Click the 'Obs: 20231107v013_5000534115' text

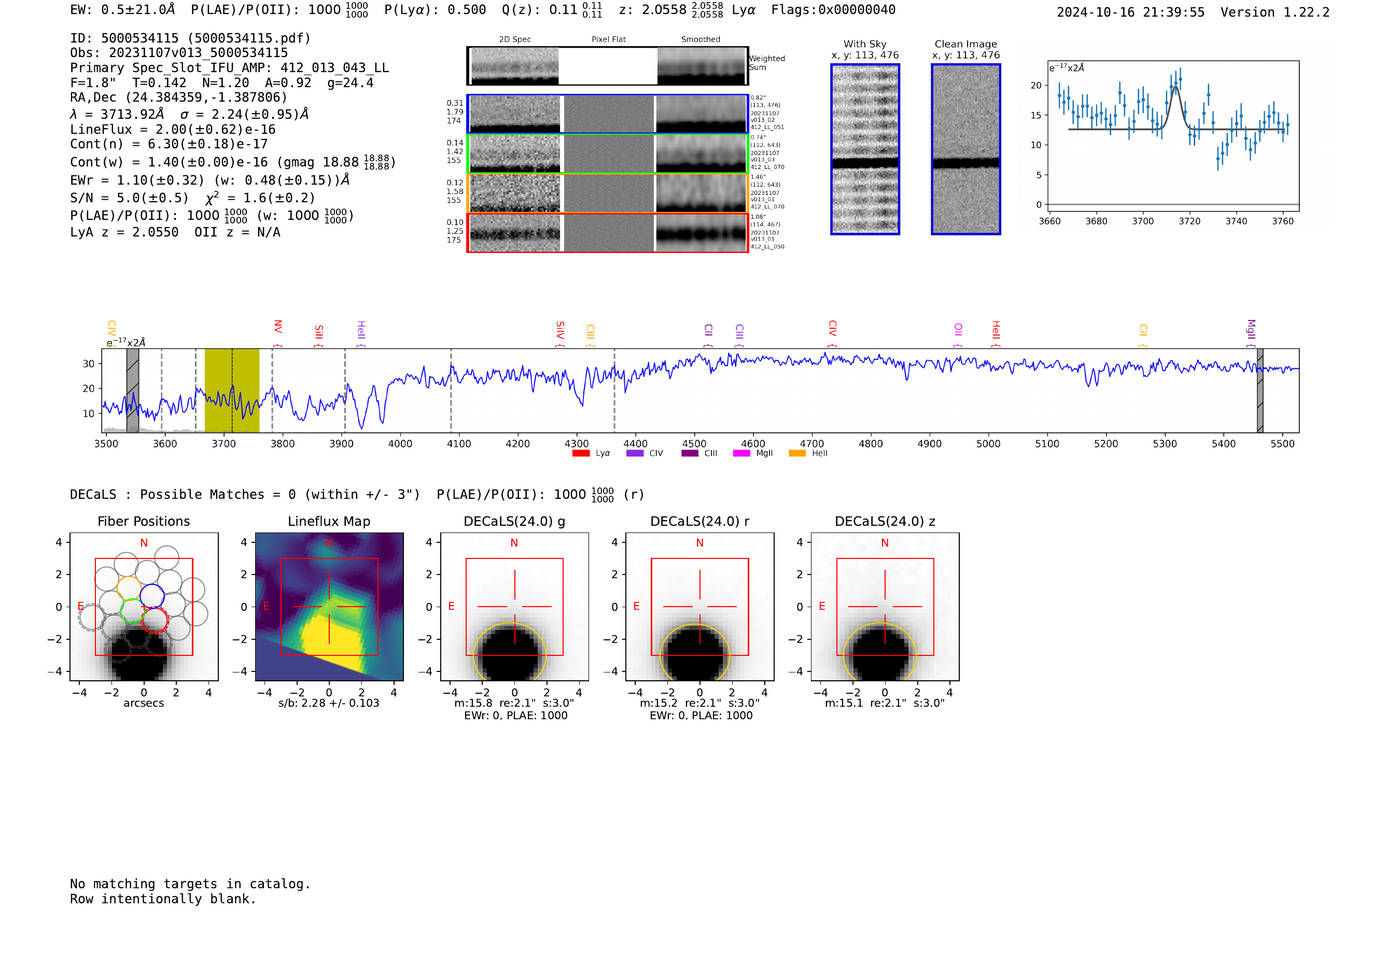click(179, 53)
